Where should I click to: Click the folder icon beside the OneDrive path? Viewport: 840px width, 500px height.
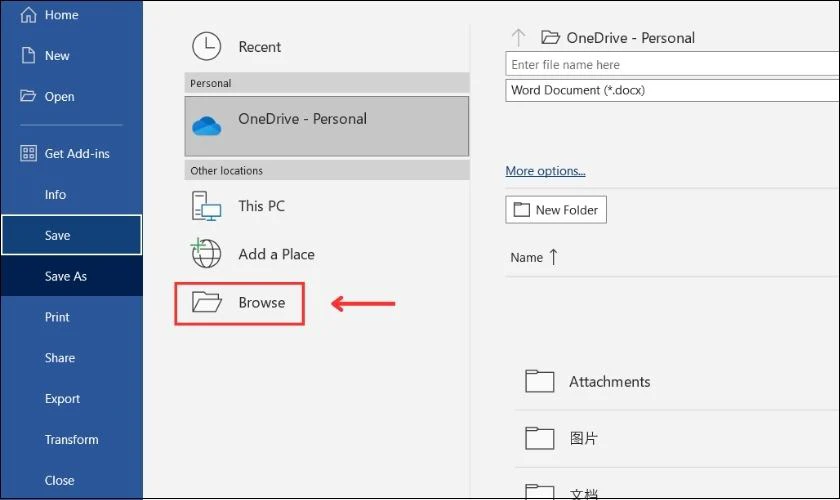550,38
